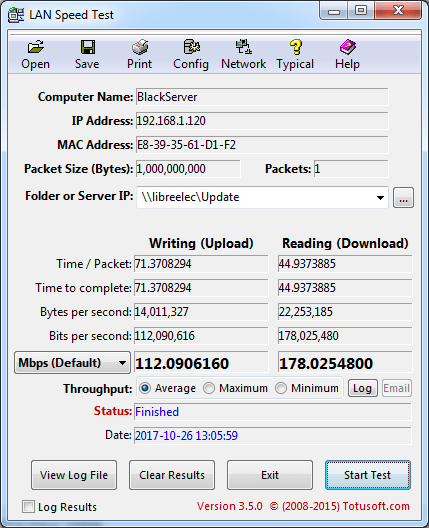This screenshot has width=429, height=528.
Task: Click the Computer Name field BlackServer
Action: click(262, 97)
